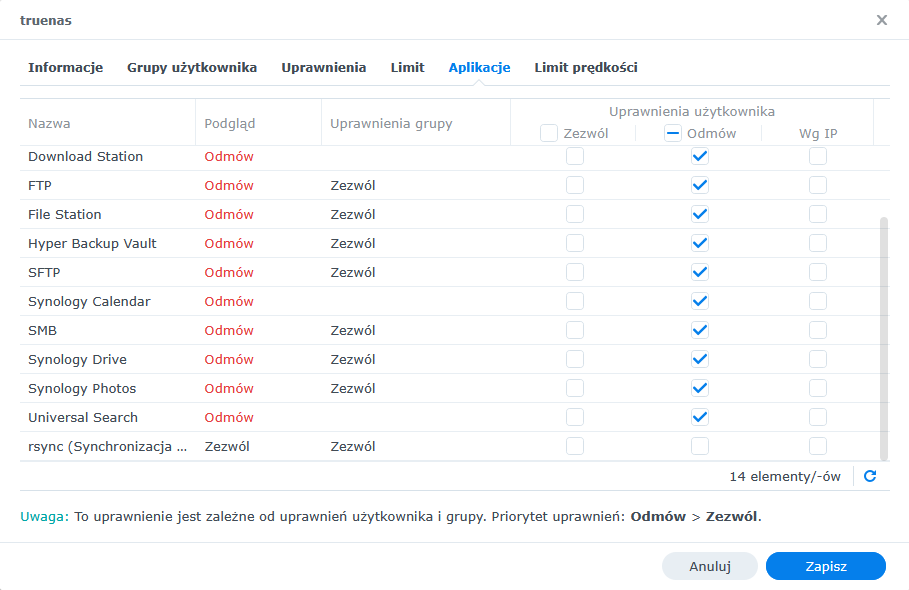
Task: Open the Uprawnienia tab
Action: 323,68
